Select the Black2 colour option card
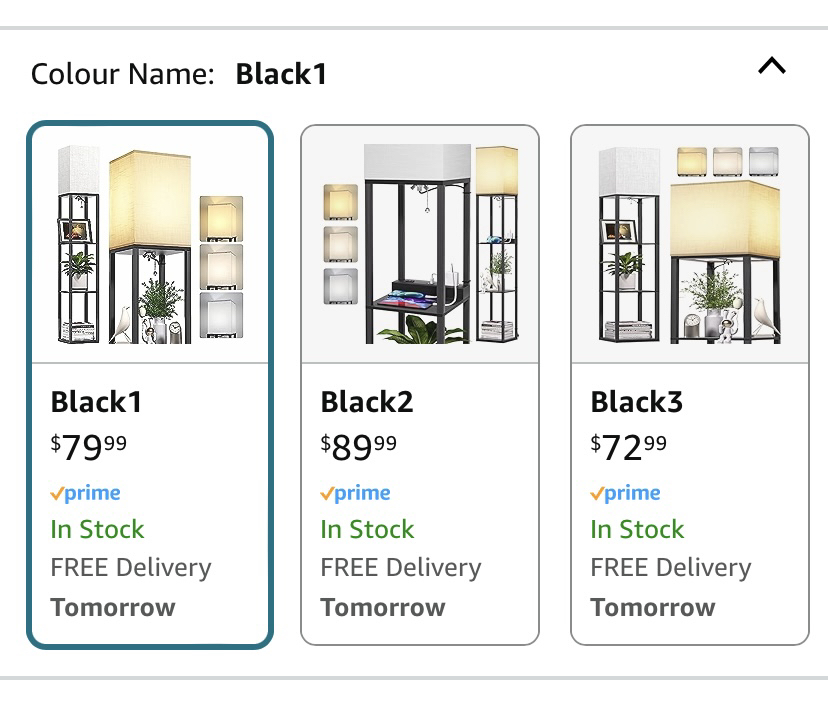The width and height of the screenshot is (828, 701). tap(420, 385)
